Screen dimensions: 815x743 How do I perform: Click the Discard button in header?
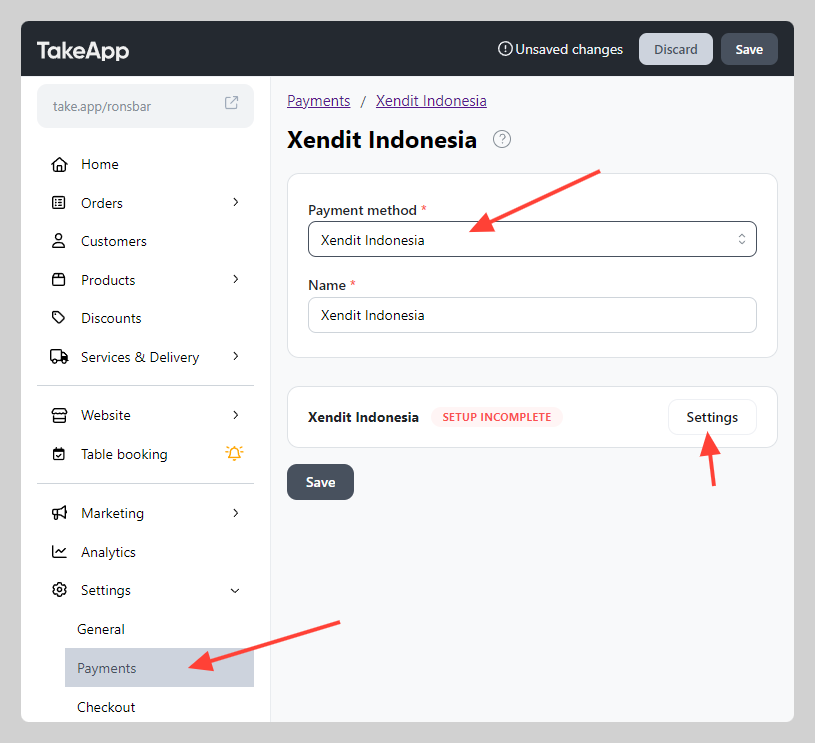point(676,49)
